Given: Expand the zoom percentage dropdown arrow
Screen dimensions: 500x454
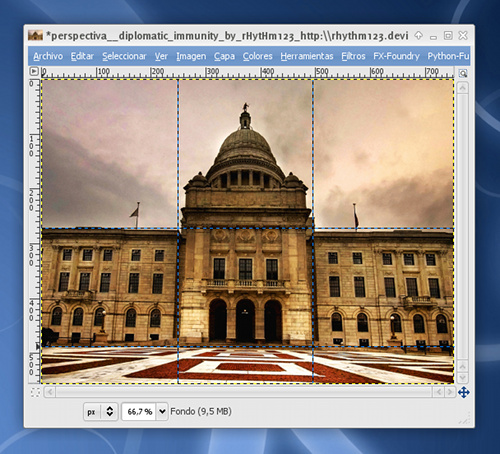Looking at the screenshot, I should click(162, 412).
